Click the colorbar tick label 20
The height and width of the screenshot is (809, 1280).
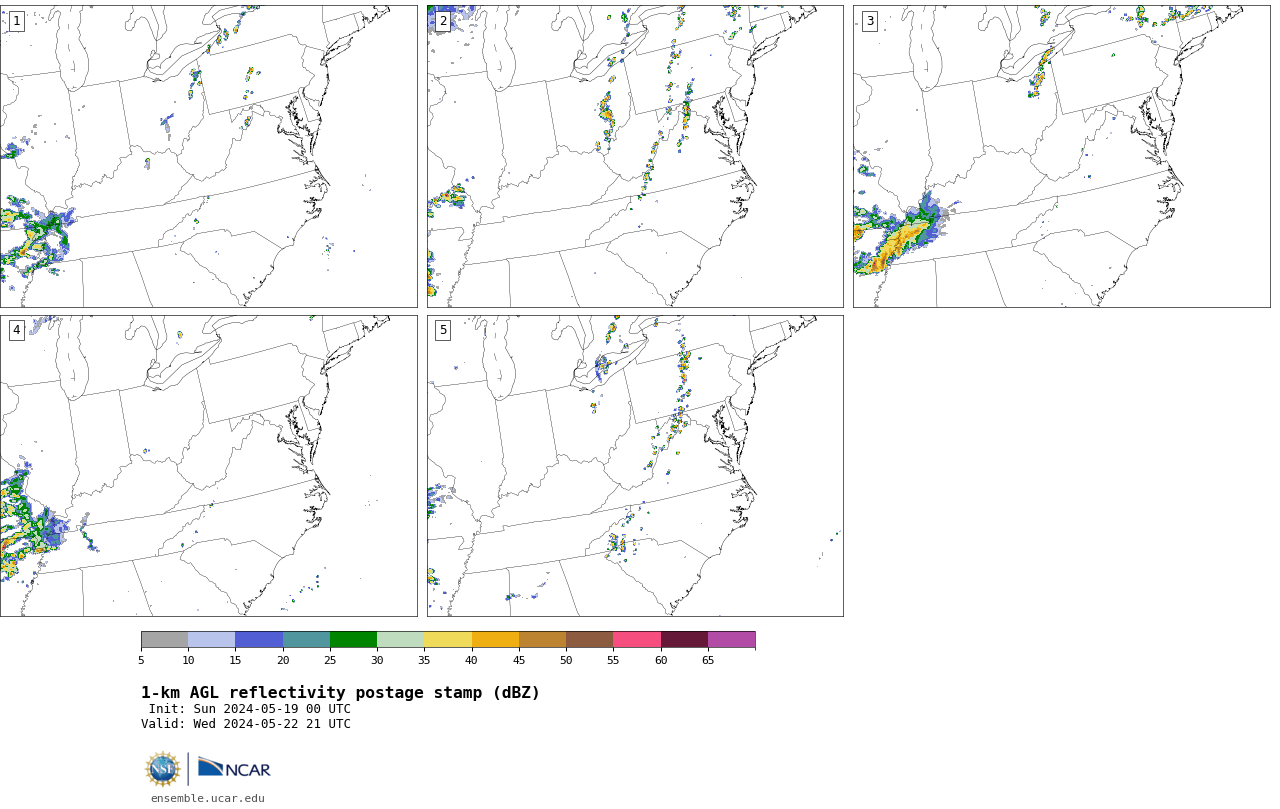283,660
